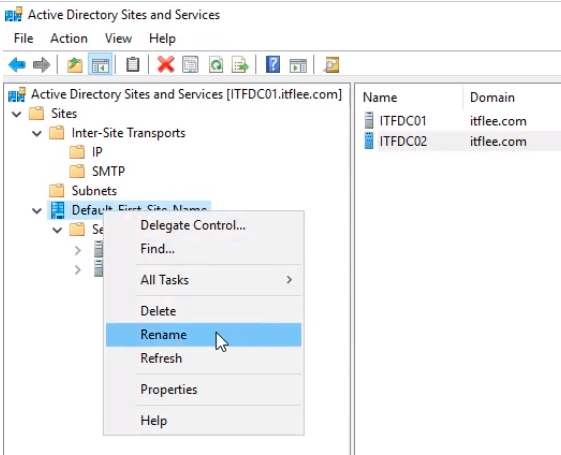Select ITFDC01 name in list
561x455 pixels.
[x=403, y=121]
